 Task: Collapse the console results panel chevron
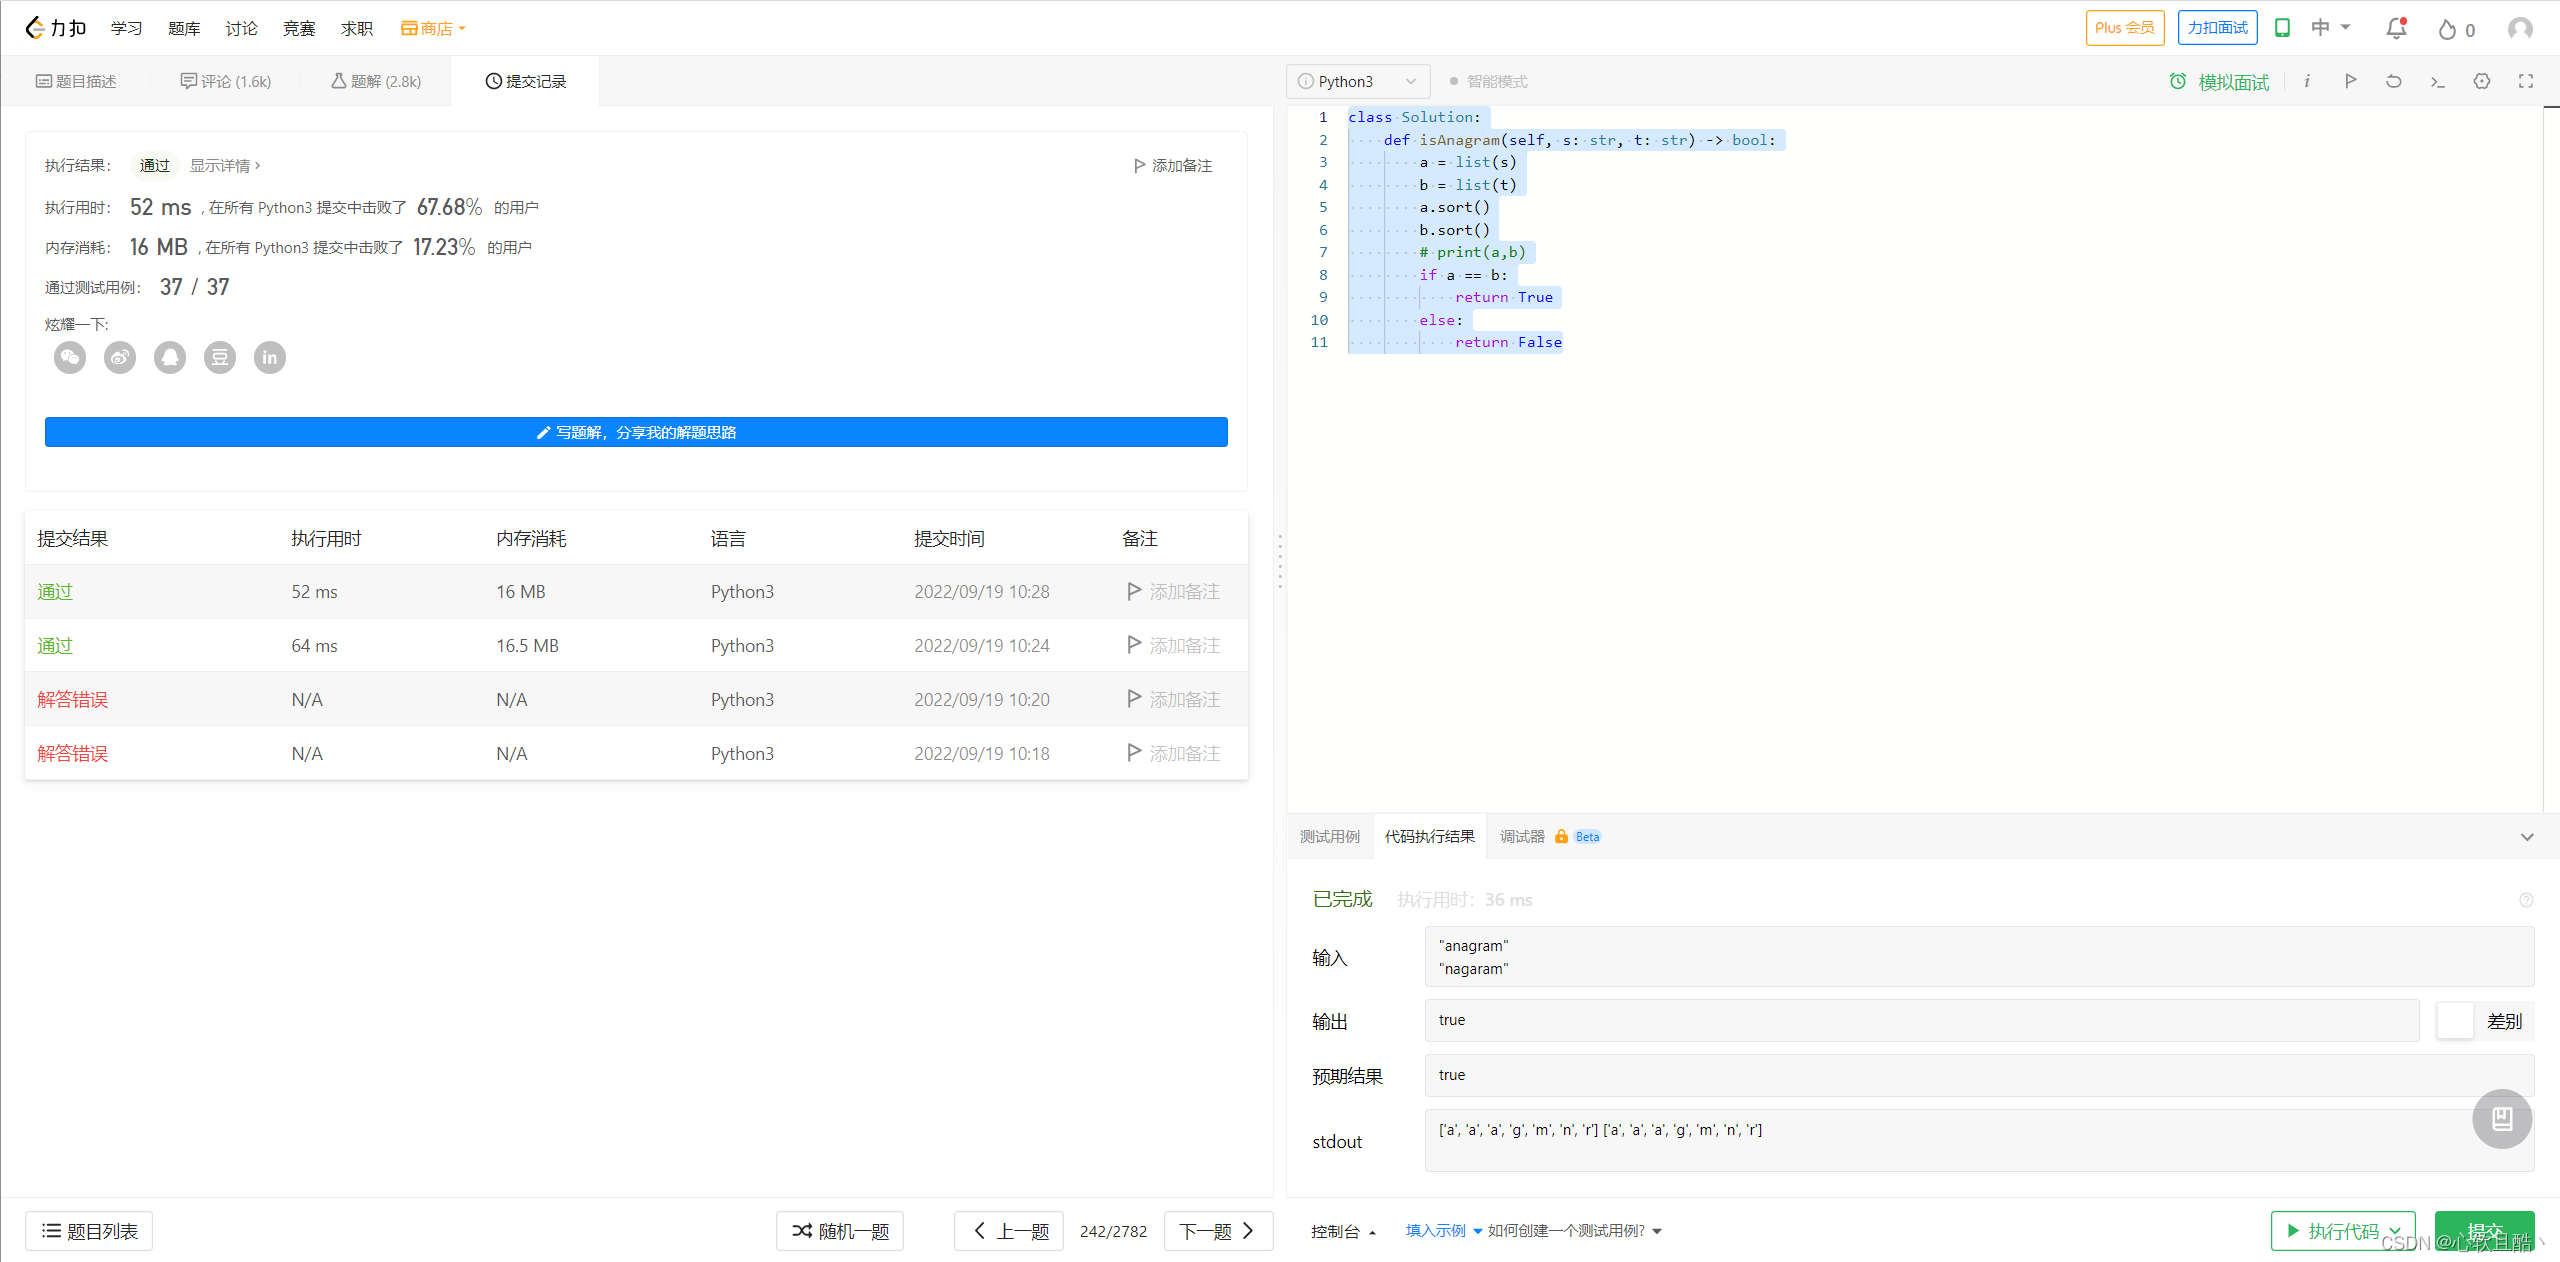click(2526, 837)
